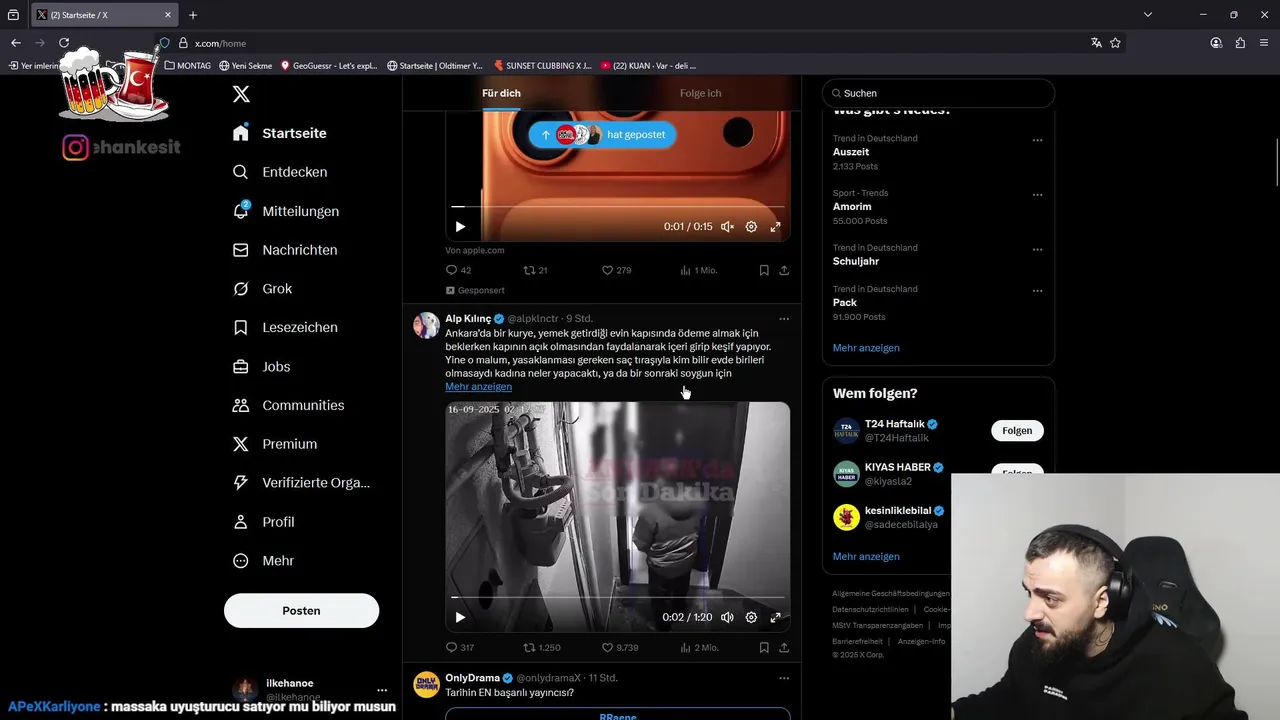Open options for Pack trend
Image resolution: width=1280 pixels, height=720 pixels.
coord(1037,291)
